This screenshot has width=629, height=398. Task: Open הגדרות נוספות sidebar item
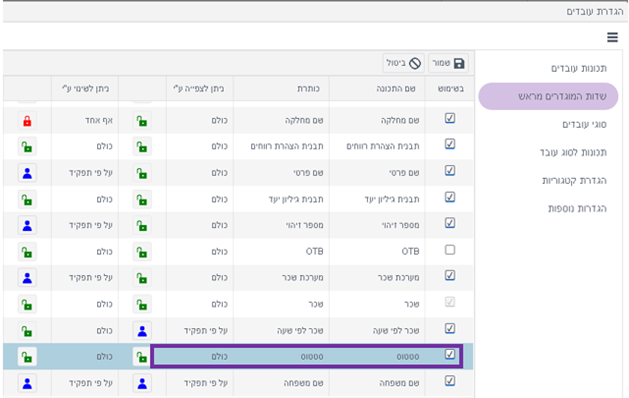click(577, 209)
